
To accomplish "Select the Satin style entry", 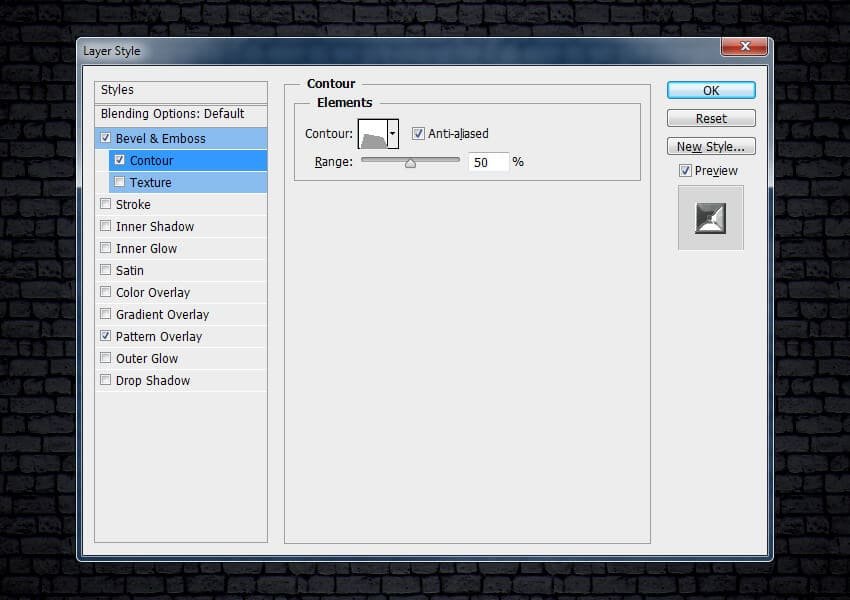I will click(130, 270).
